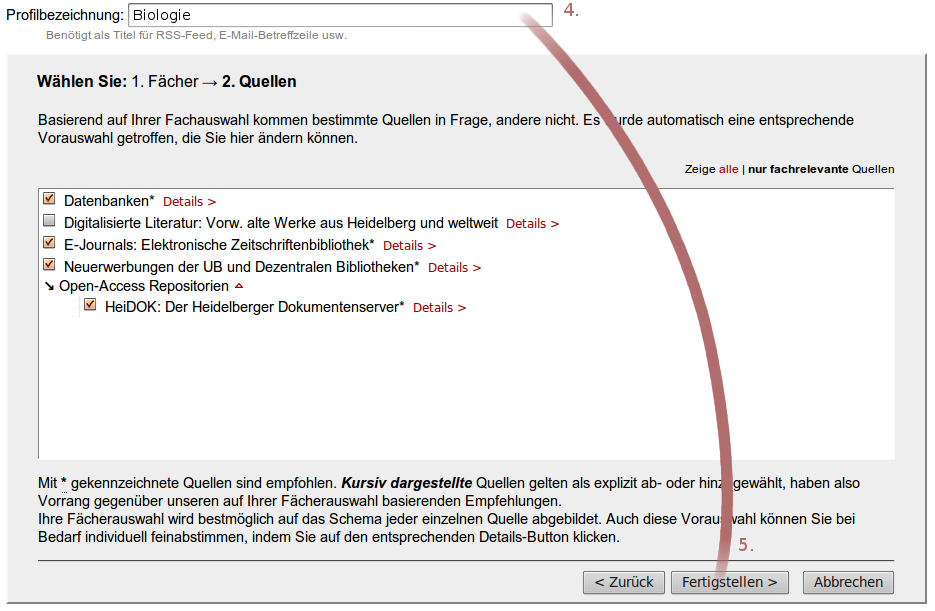Screen dimensions: 935x611
Task: Open Details for Datenbanken
Action: [x=189, y=202]
